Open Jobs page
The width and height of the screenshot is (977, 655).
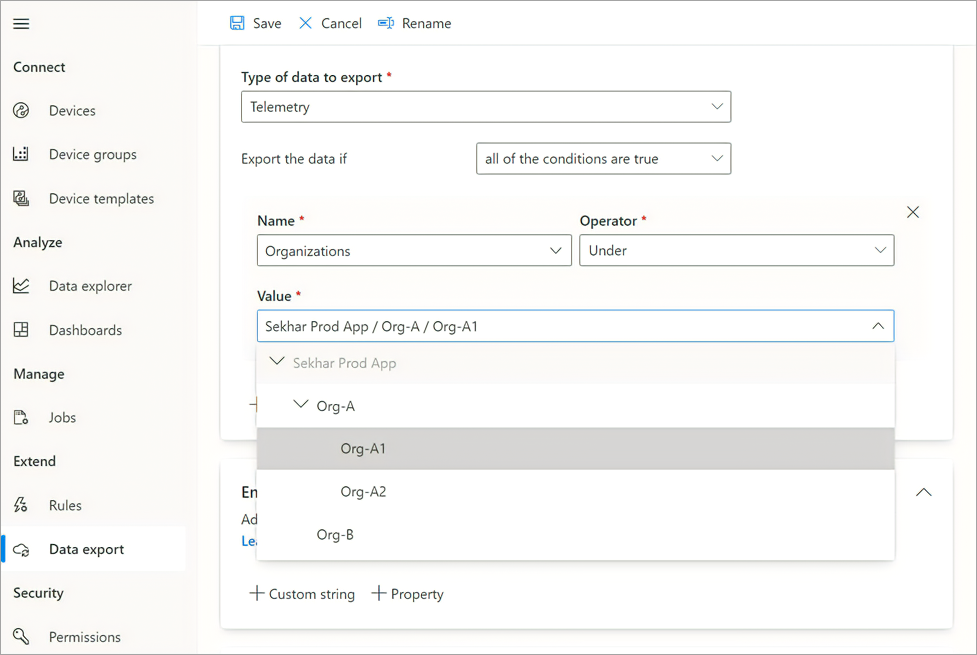[62, 417]
